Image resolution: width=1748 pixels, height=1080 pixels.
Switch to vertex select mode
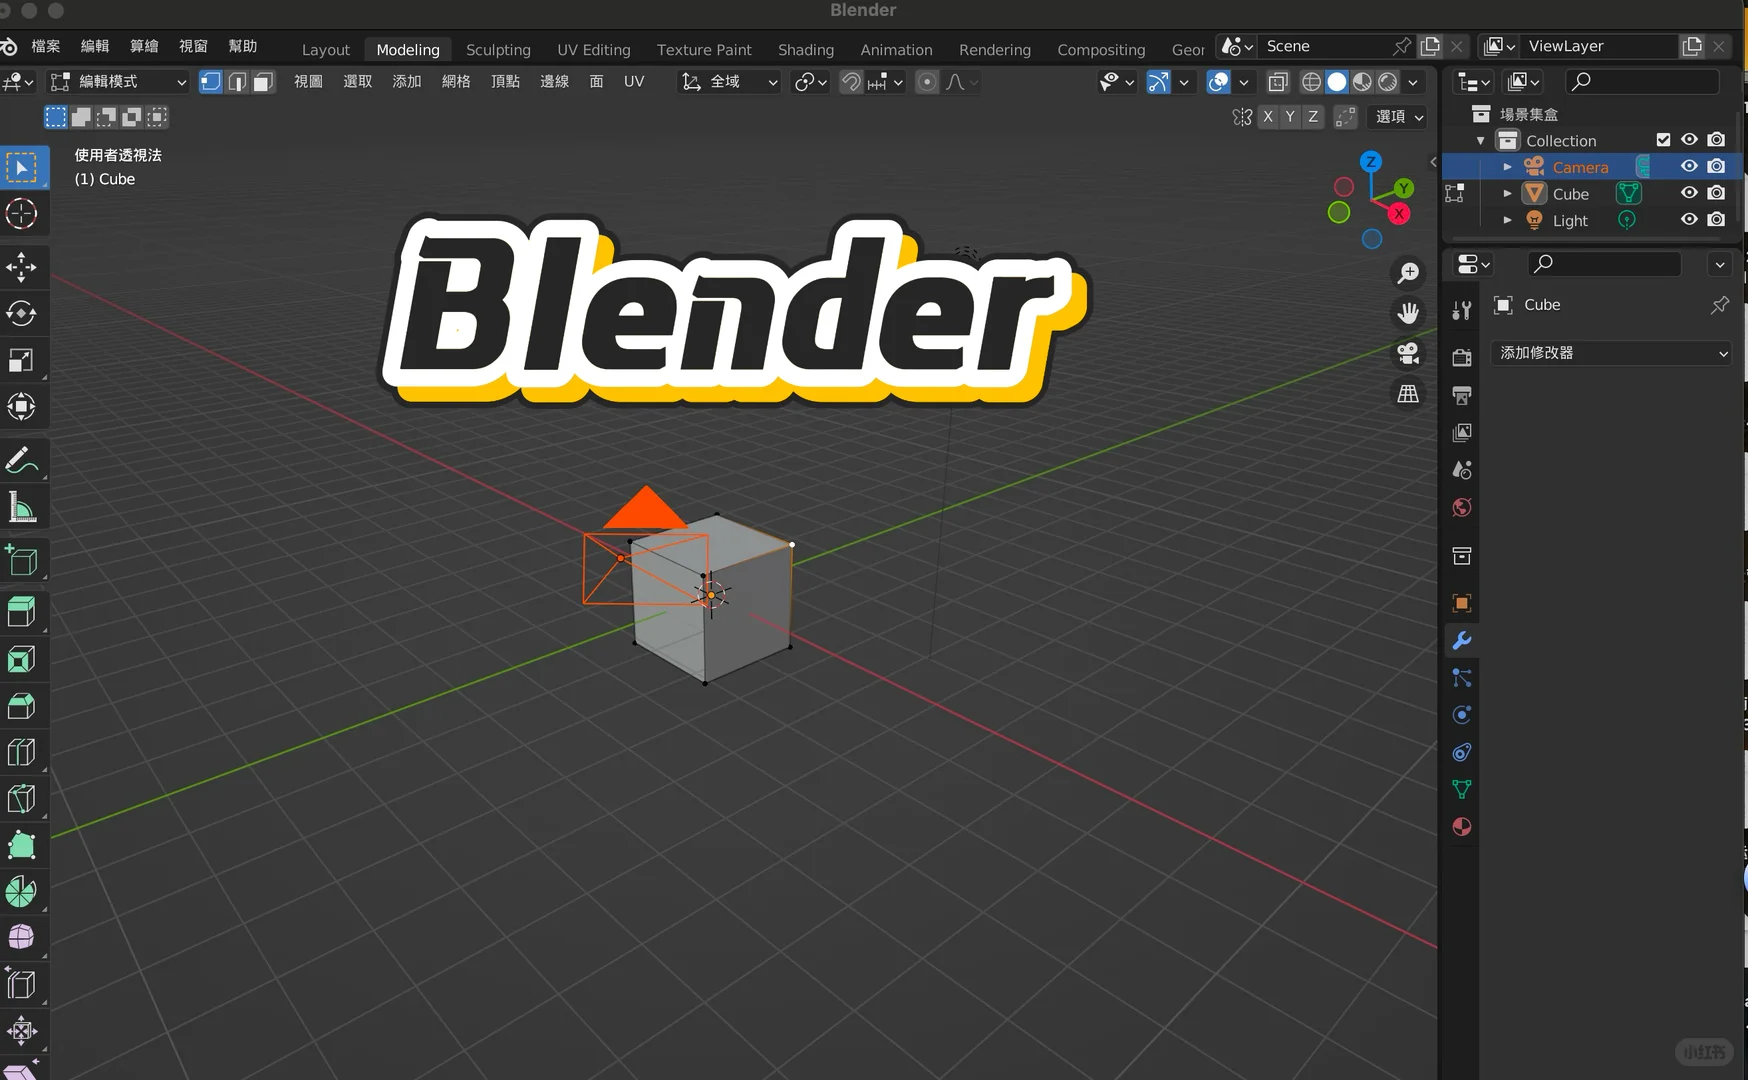click(x=211, y=82)
